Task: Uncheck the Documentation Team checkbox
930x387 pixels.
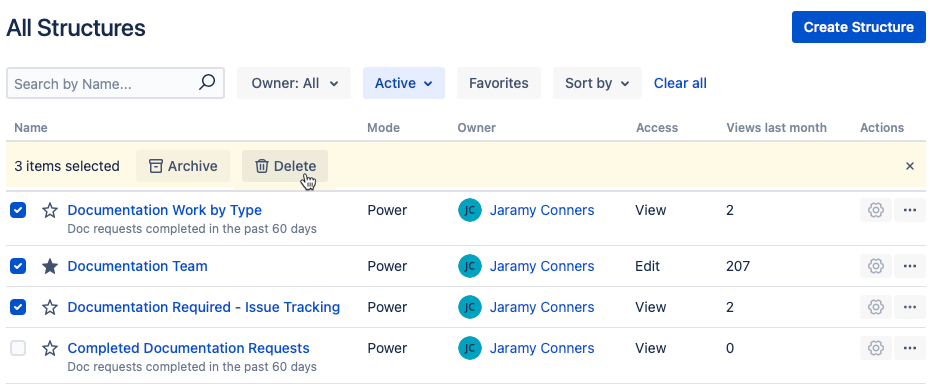Action: 18,267
